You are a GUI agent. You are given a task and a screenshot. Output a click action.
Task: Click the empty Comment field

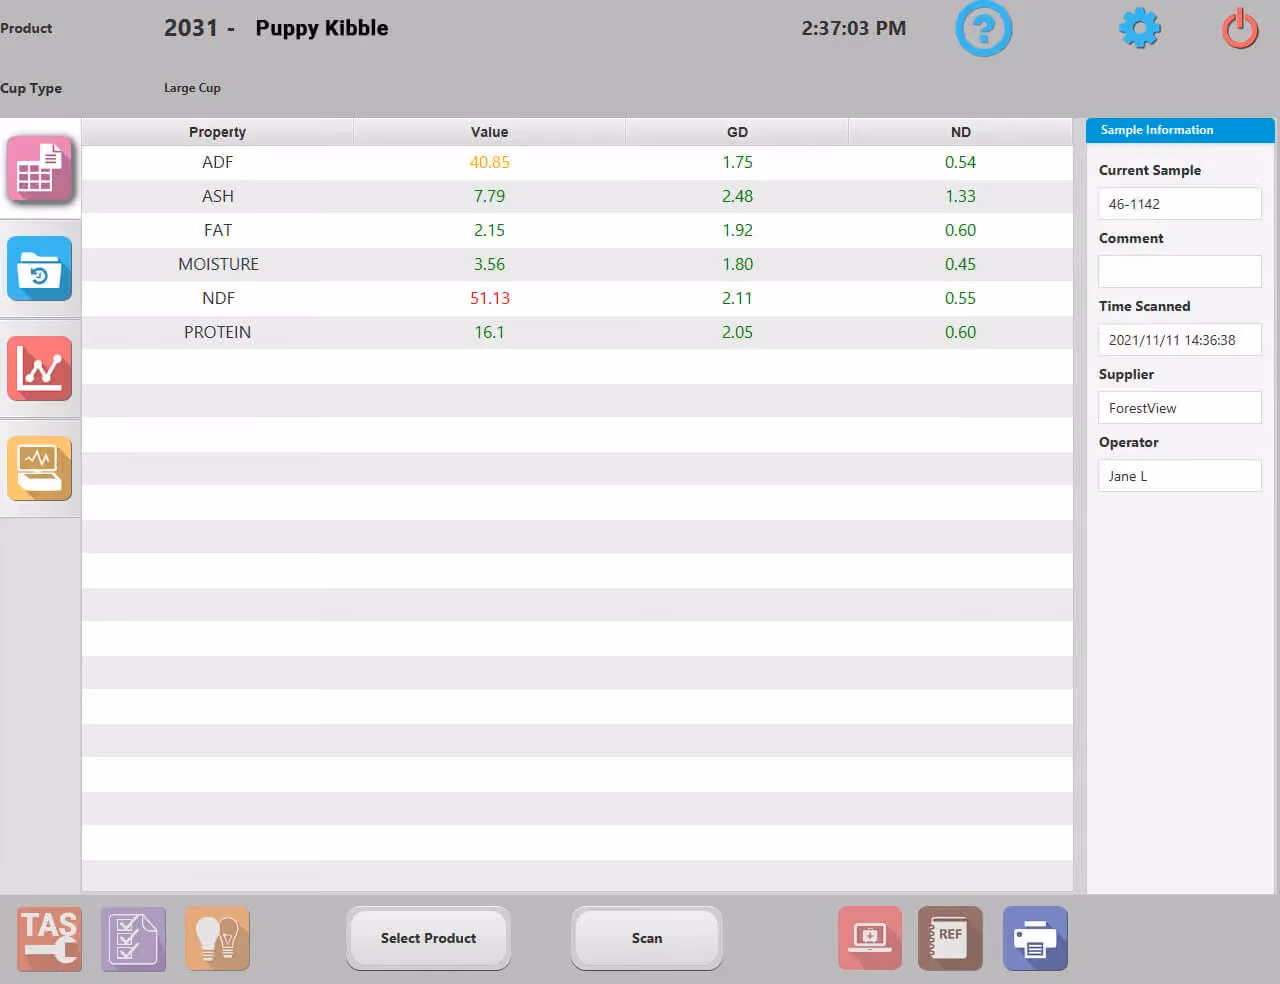(1180, 272)
